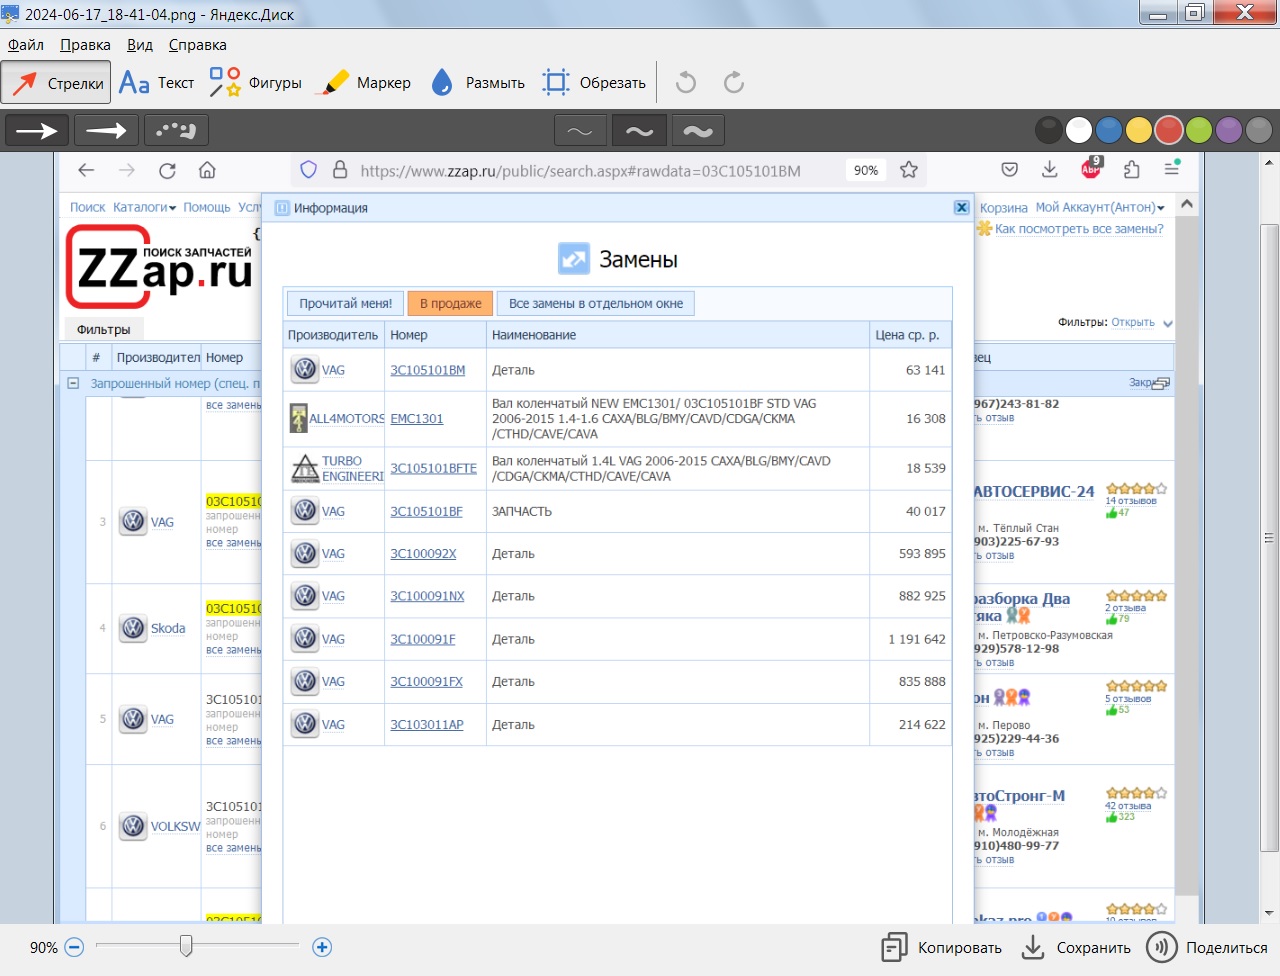
Task: Open the Файл menu
Action: 26,45
